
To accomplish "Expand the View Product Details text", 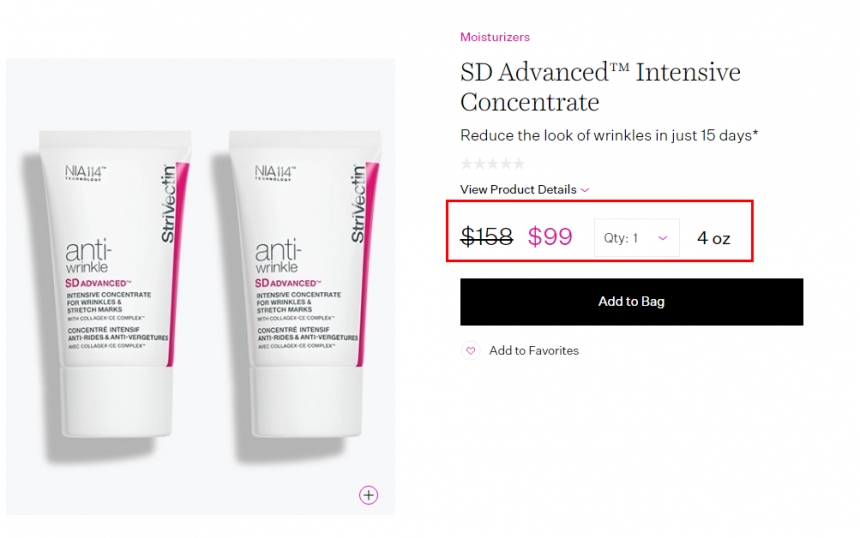I will tap(518, 189).
